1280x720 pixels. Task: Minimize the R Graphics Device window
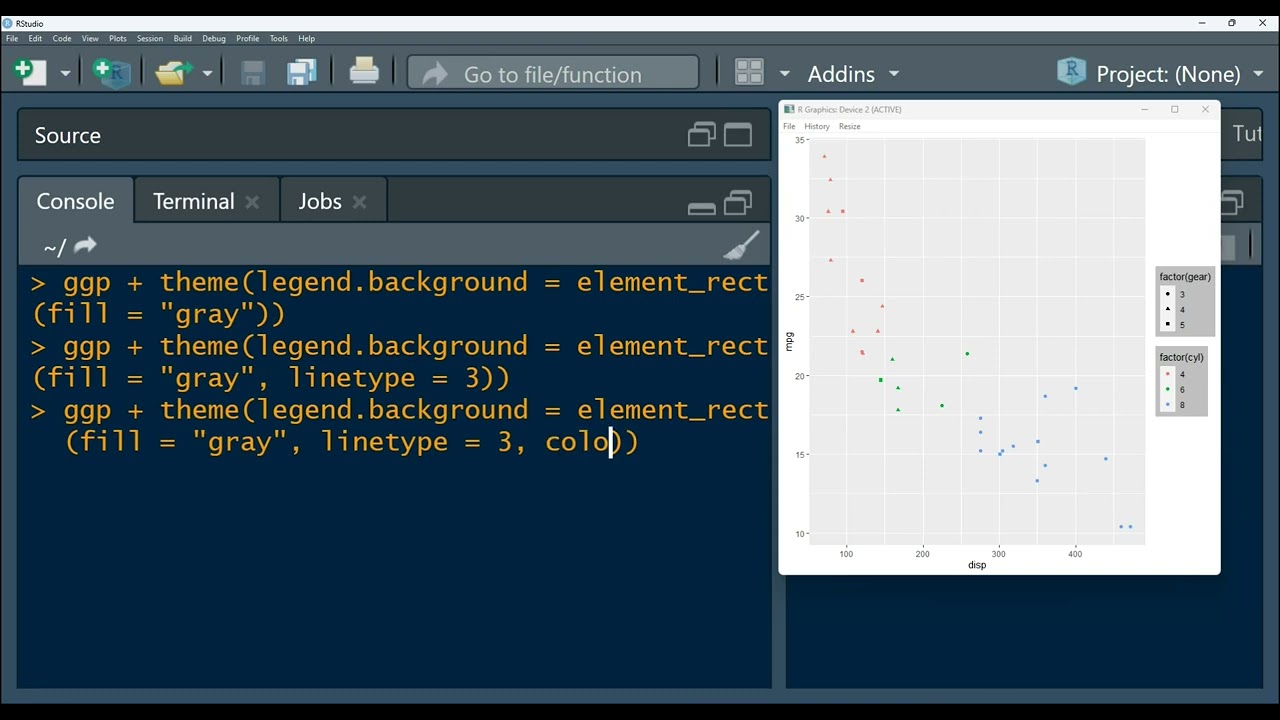(1145, 109)
